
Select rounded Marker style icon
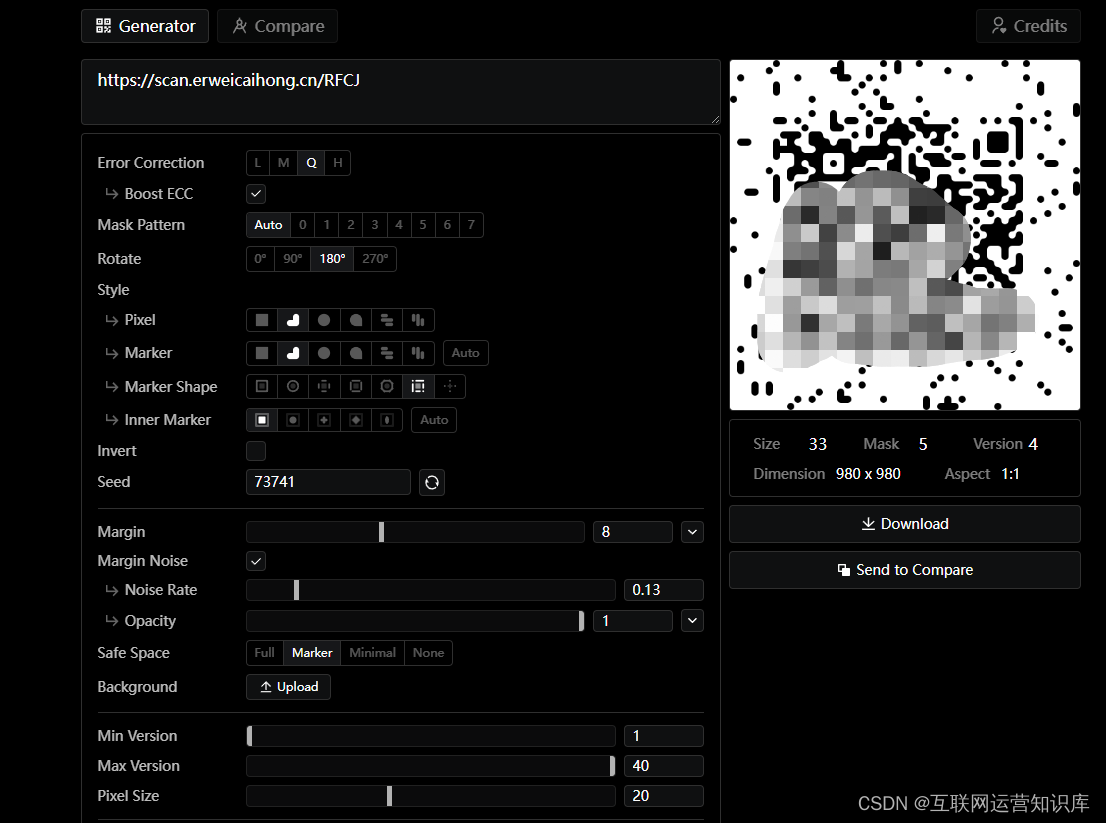click(x=293, y=353)
